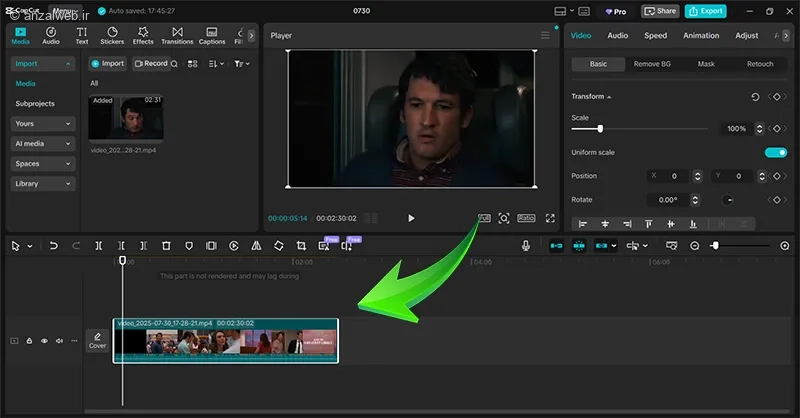Select the Remove BG tab
Screen dimensions: 800x418
652,64
